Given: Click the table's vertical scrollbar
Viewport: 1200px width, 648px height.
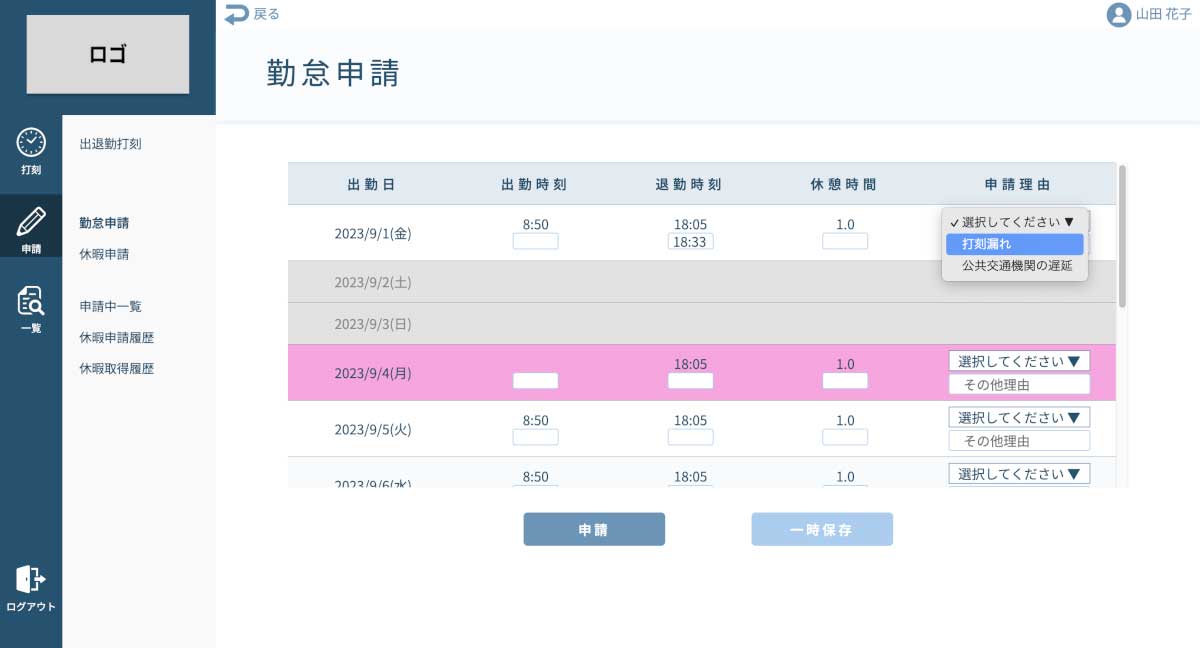Looking at the screenshot, I should [1123, 236].
